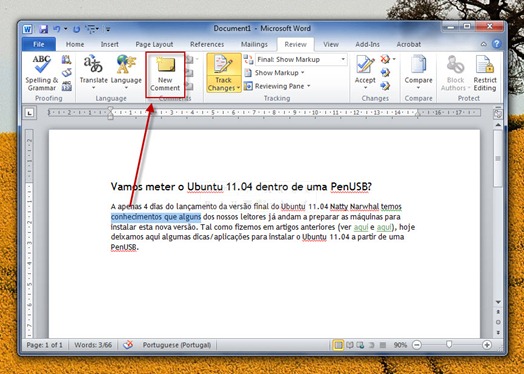
Task: Click the first green "aqui" hyperlink
Action: click(x=361, y=227)
